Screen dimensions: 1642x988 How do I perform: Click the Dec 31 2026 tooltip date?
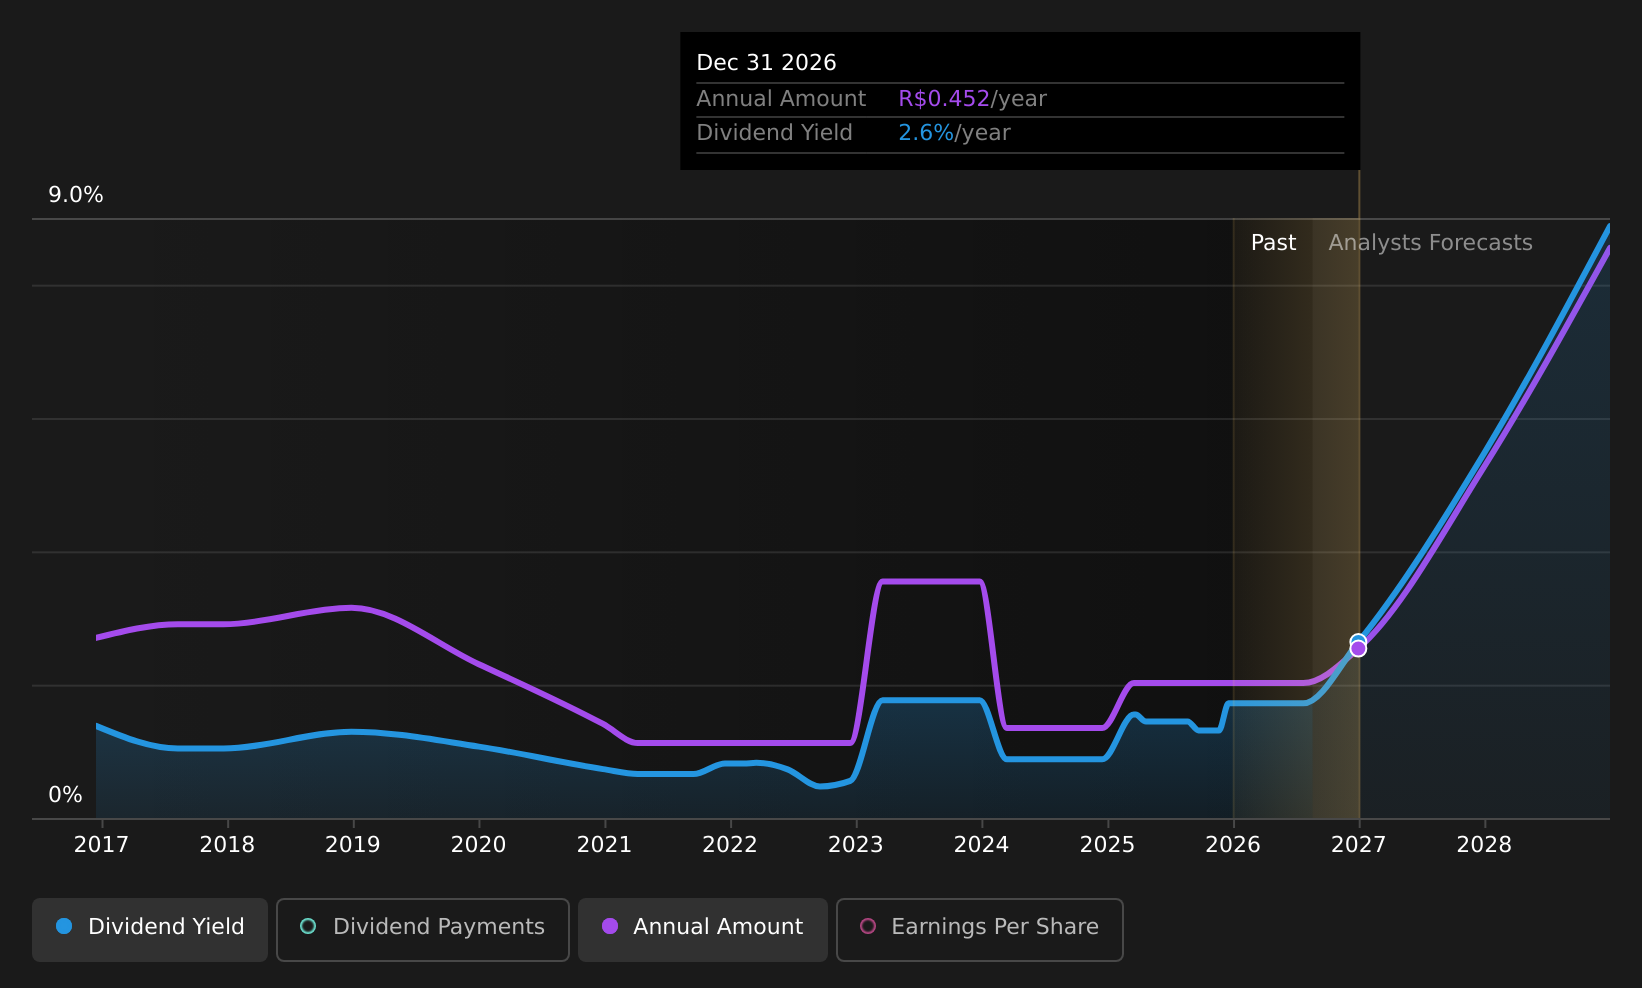click(766, 63)
